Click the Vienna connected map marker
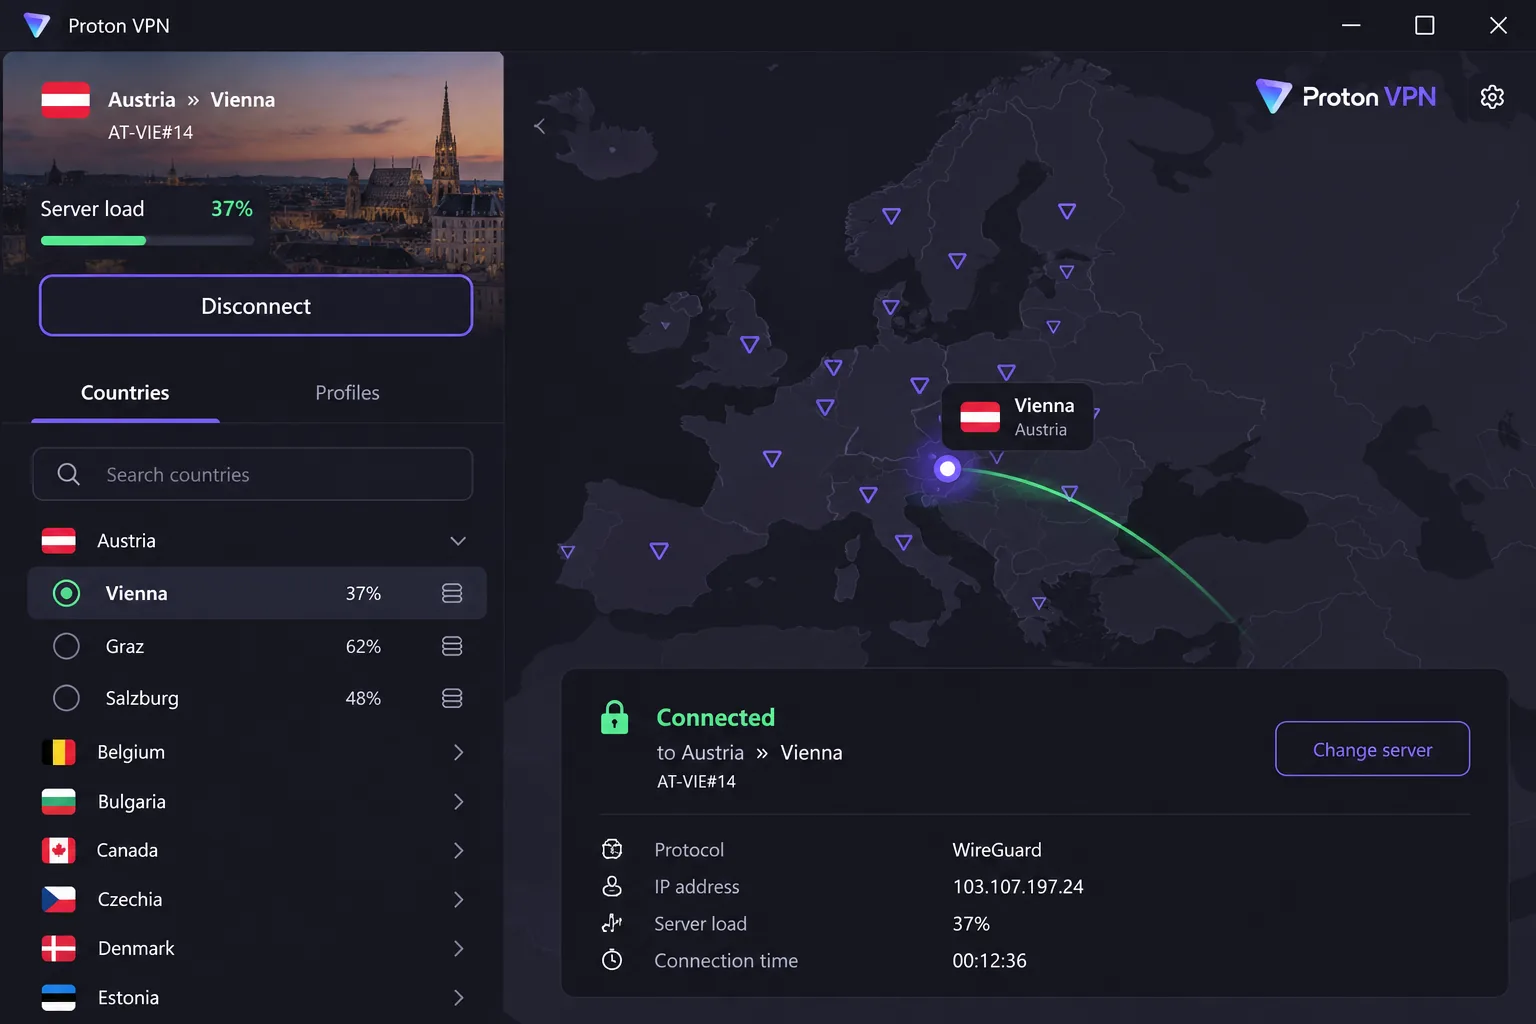 point(947,468)
